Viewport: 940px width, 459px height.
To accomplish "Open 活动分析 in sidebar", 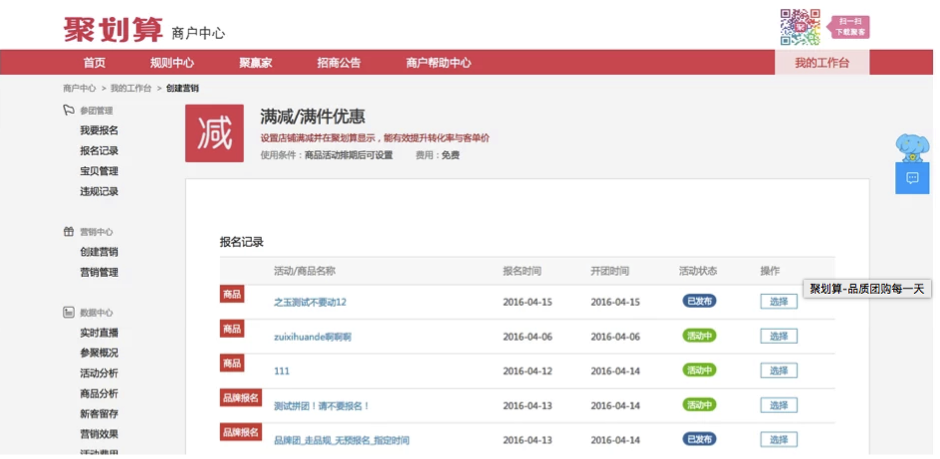I will click(x=99, y=373).
